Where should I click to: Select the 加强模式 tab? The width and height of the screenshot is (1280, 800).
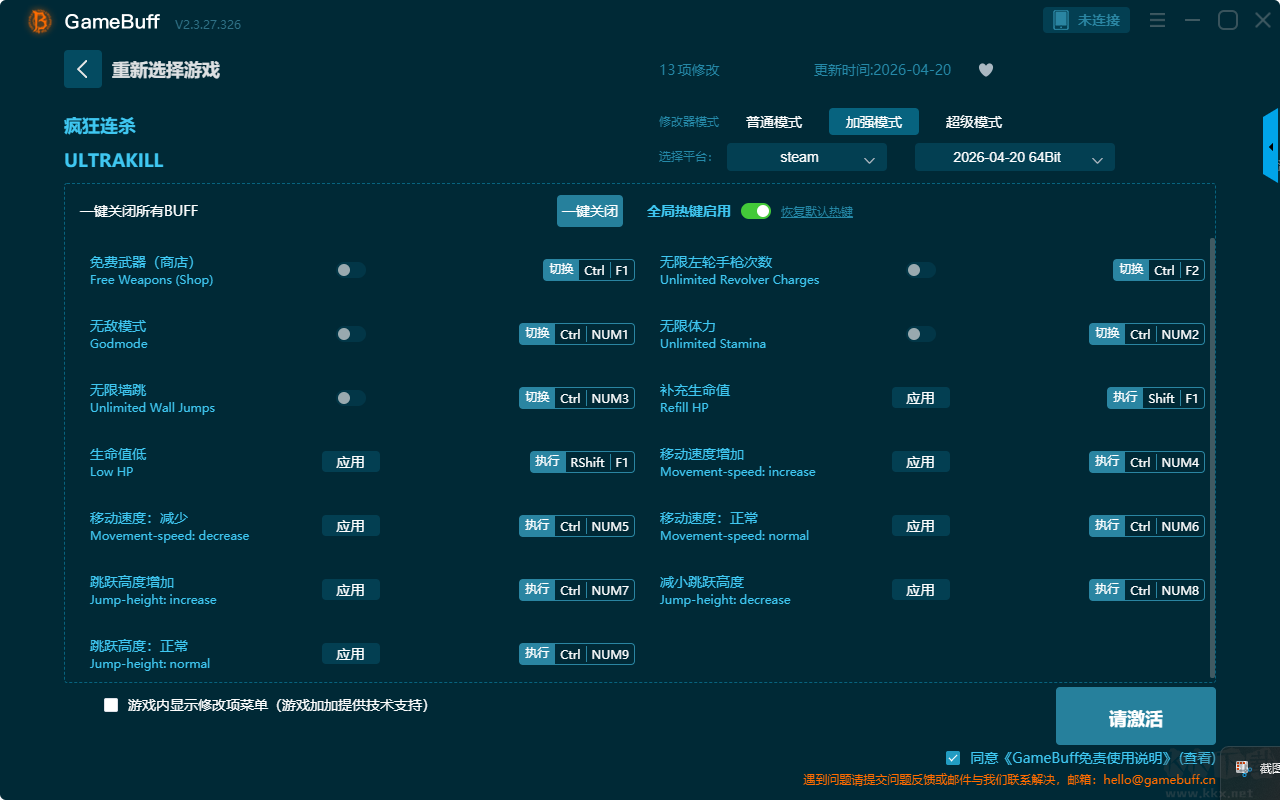874,122
